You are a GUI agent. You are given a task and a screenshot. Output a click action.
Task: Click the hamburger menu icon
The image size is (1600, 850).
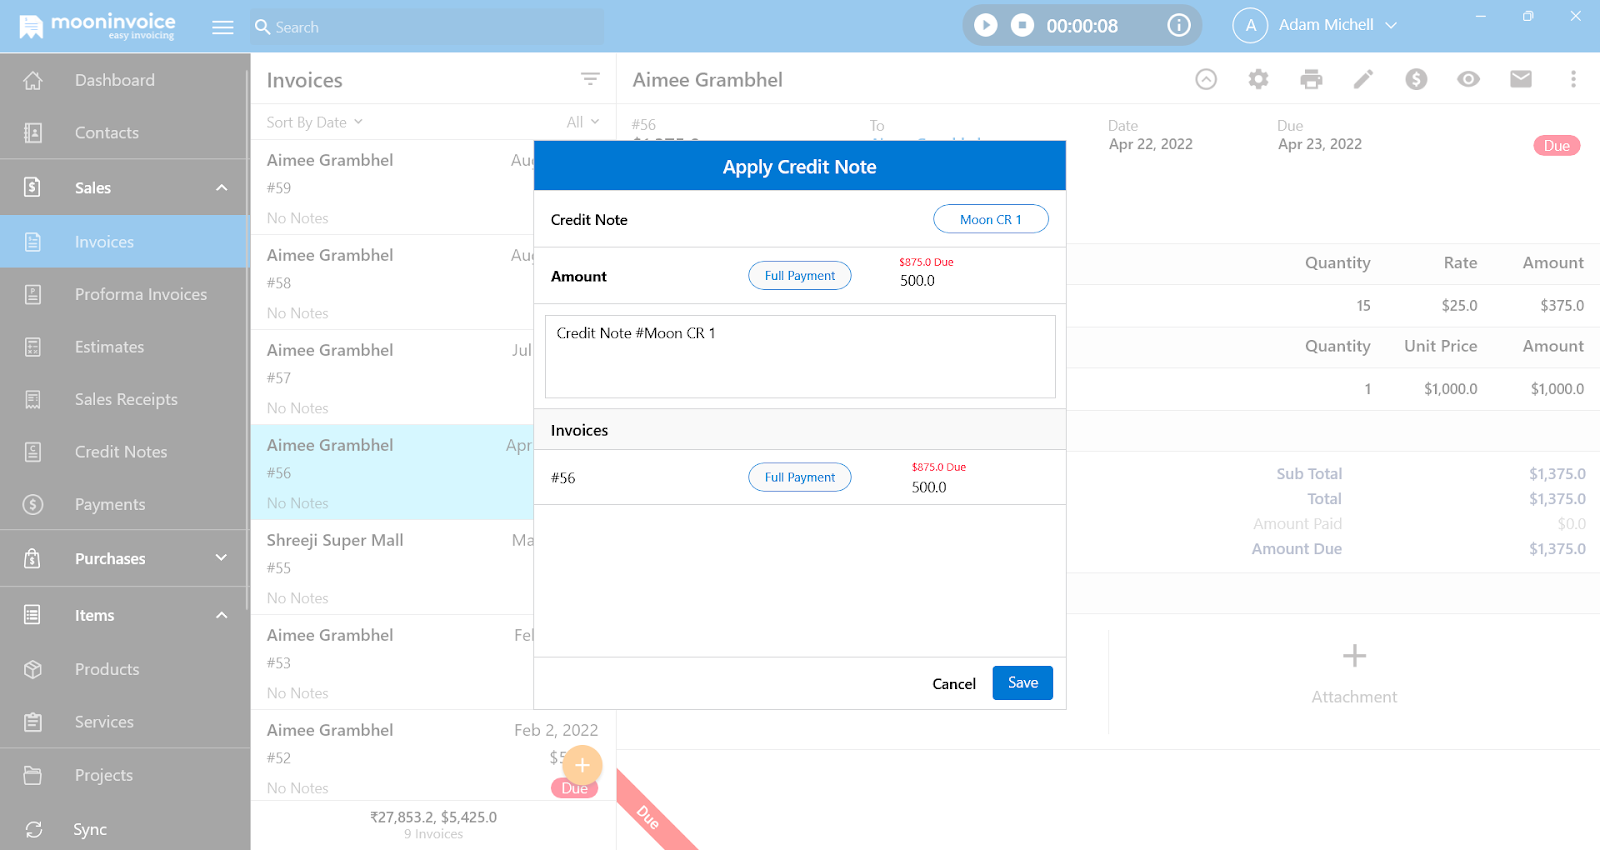pyautogui.click(x=223, y=27)
